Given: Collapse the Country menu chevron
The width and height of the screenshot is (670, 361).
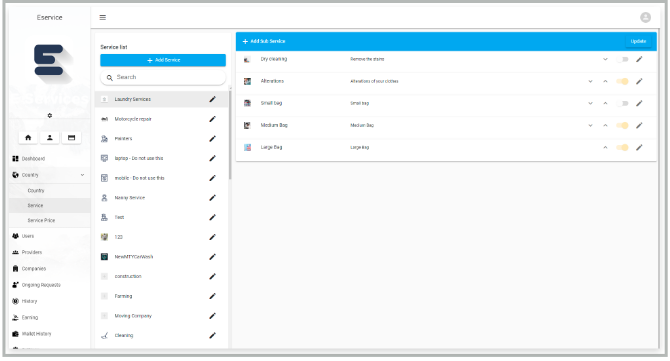Looking at the screenshot, I should click(82, 175).
